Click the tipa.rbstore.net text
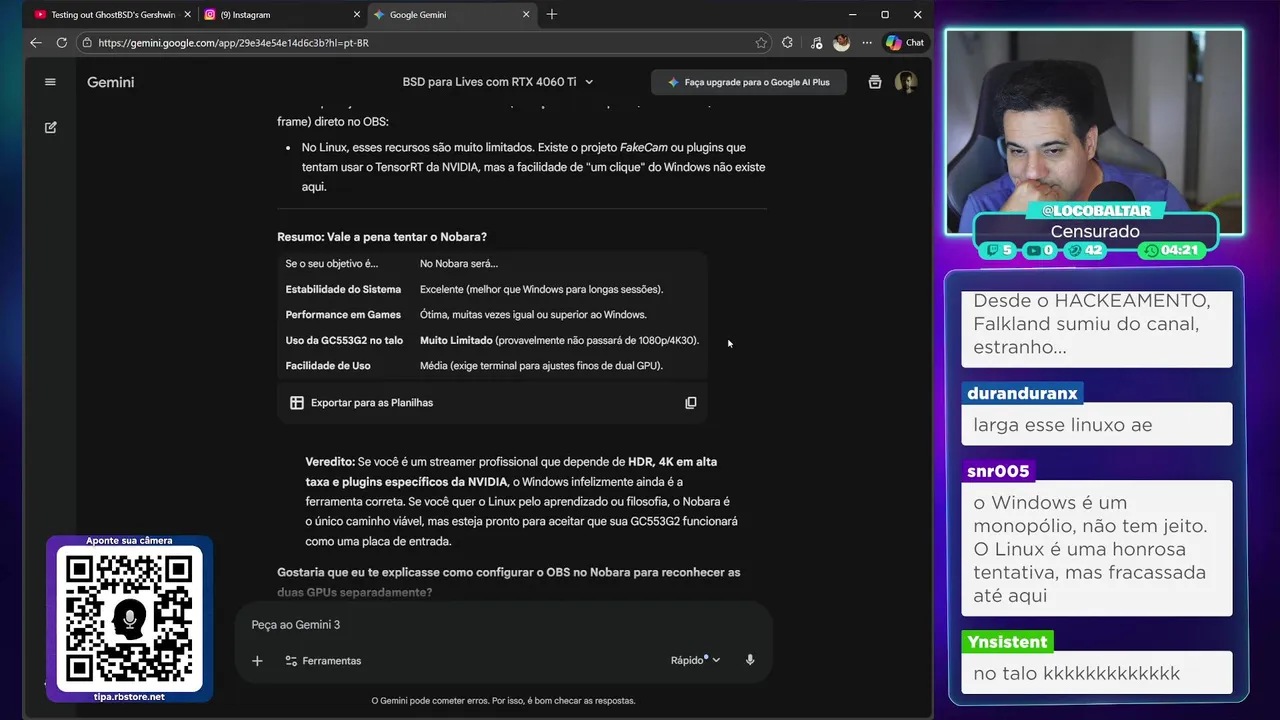 click(129, 697)
